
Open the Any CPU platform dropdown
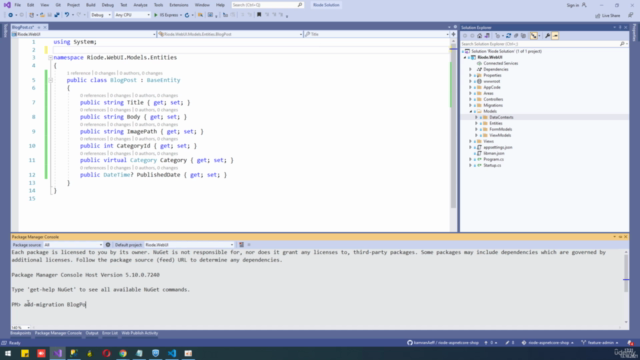click(x=132, y=15)
